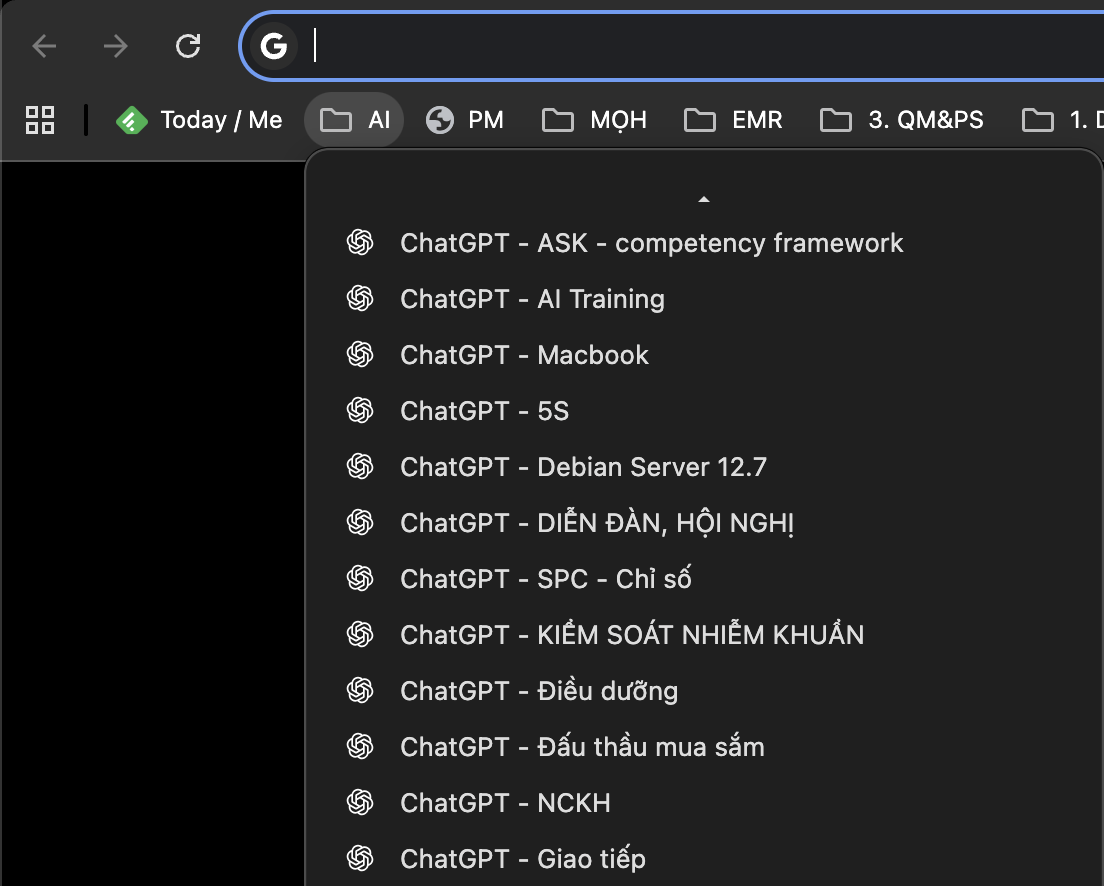Open ChatGPT - Giao tiếp bookmark
The image size is (1104, 886).
(522, 859)
